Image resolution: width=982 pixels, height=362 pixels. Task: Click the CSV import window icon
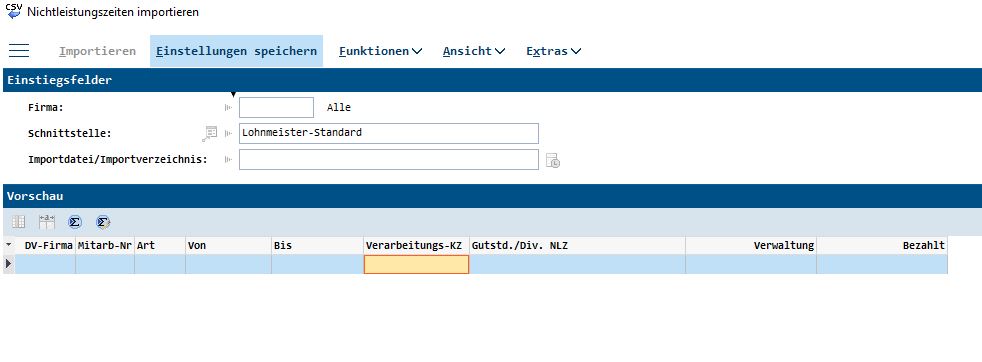13,11
